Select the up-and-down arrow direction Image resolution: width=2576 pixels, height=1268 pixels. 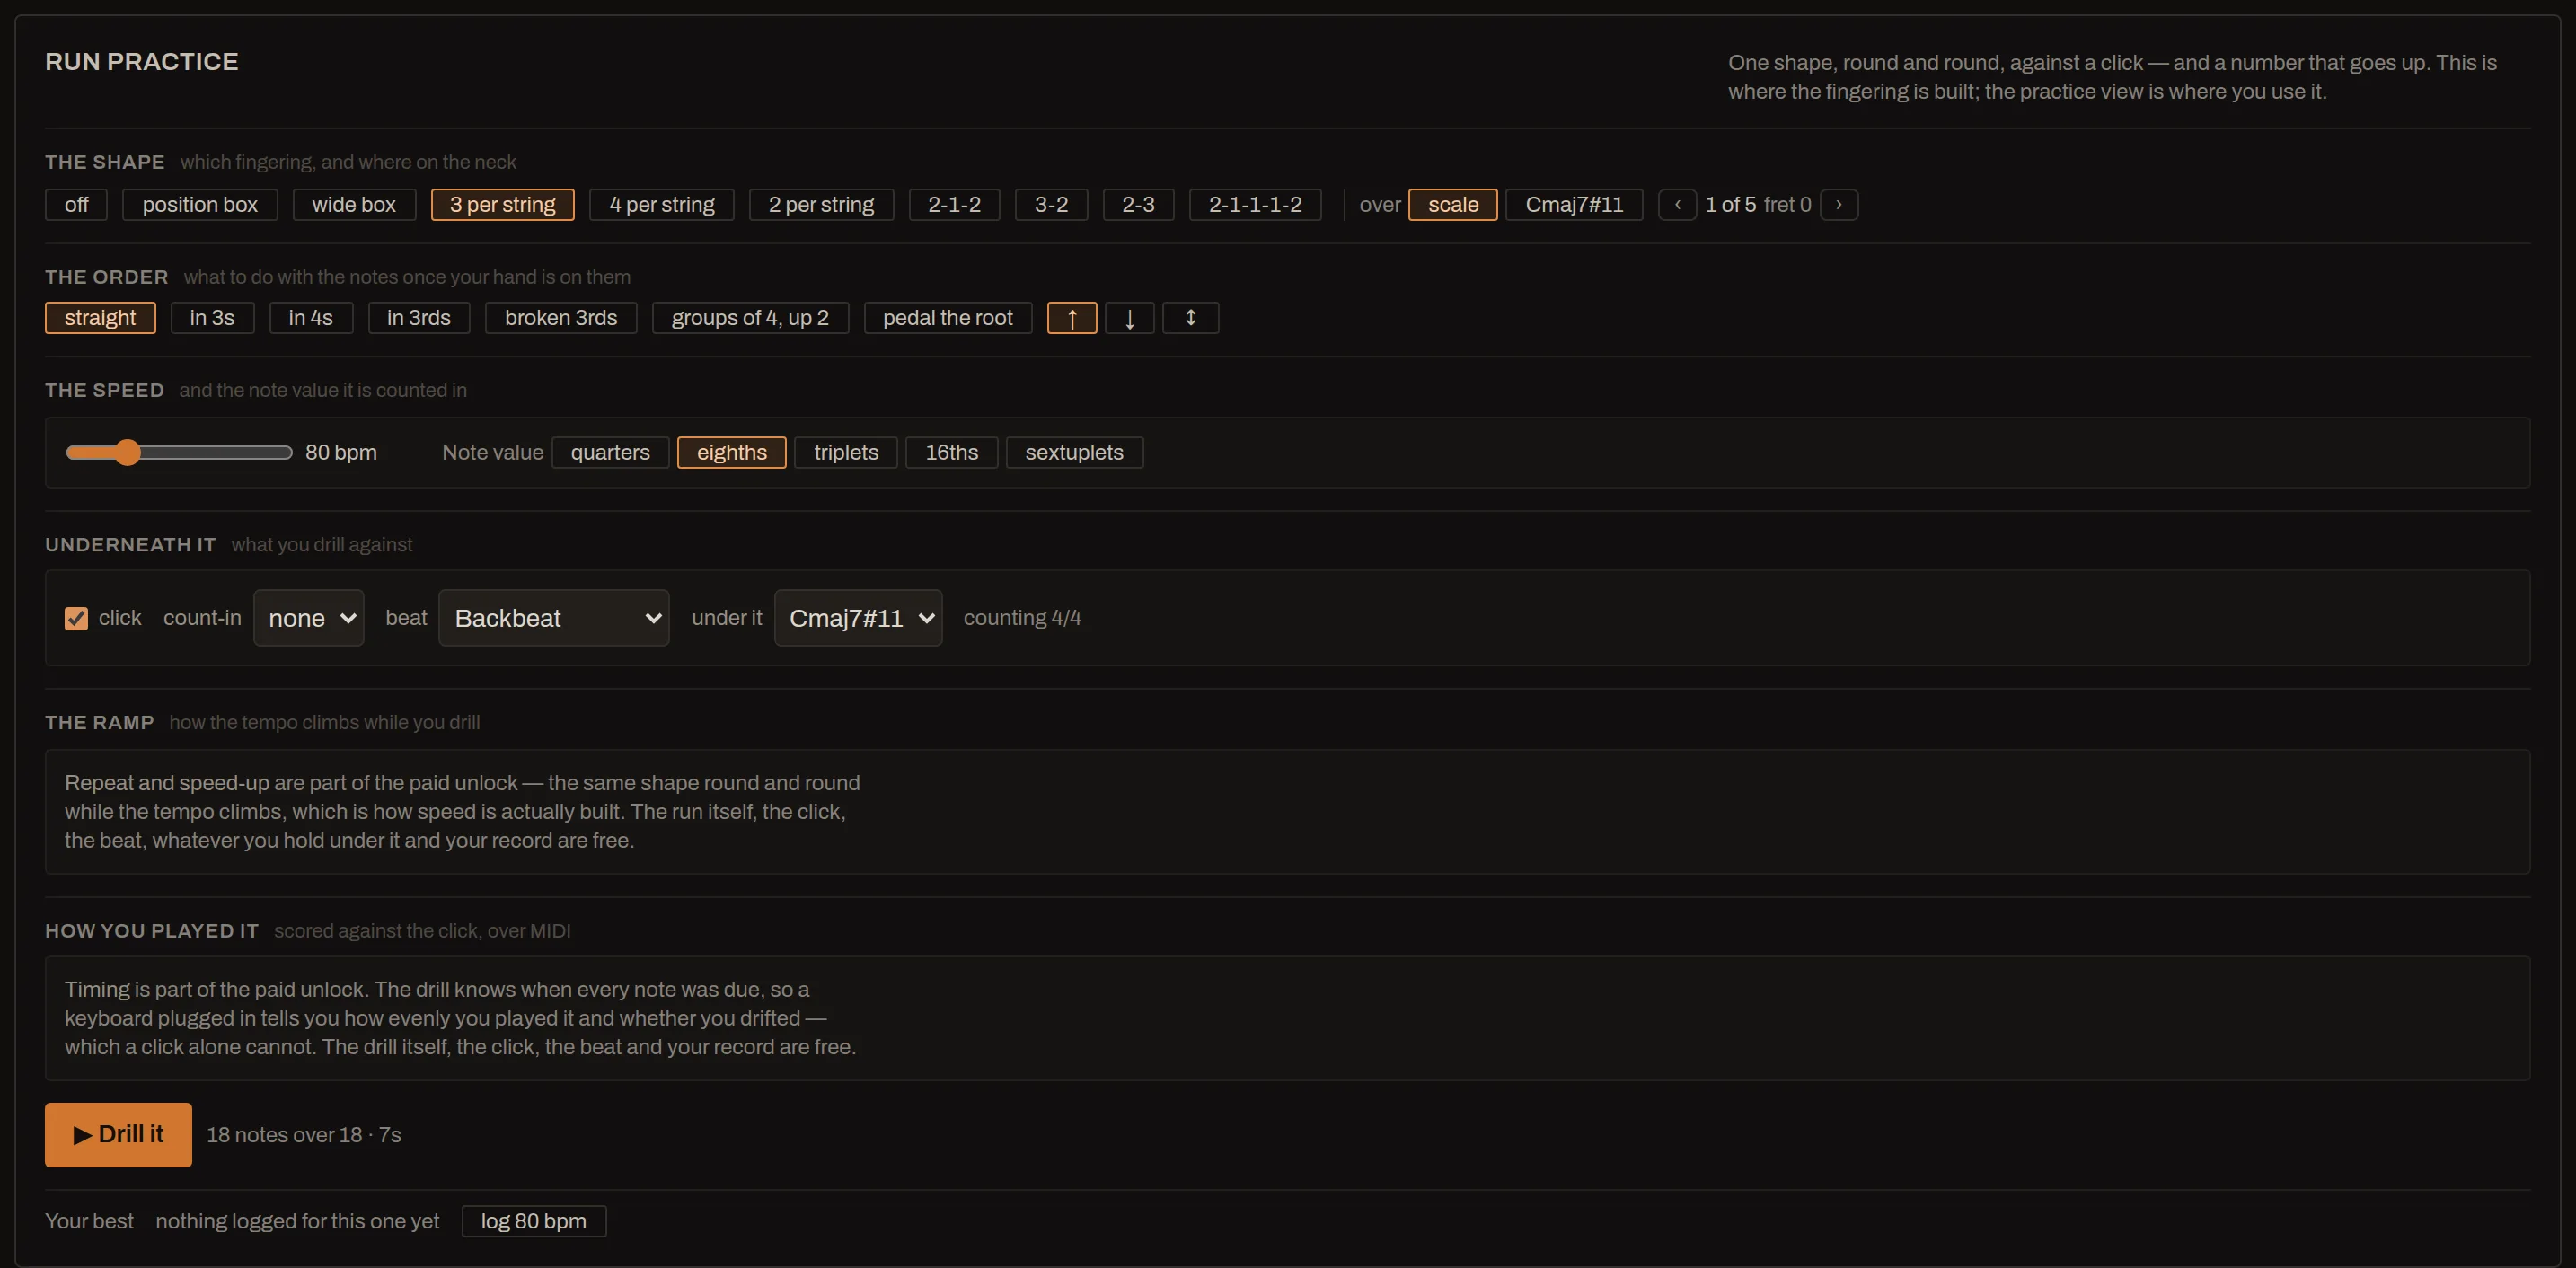1190,318
